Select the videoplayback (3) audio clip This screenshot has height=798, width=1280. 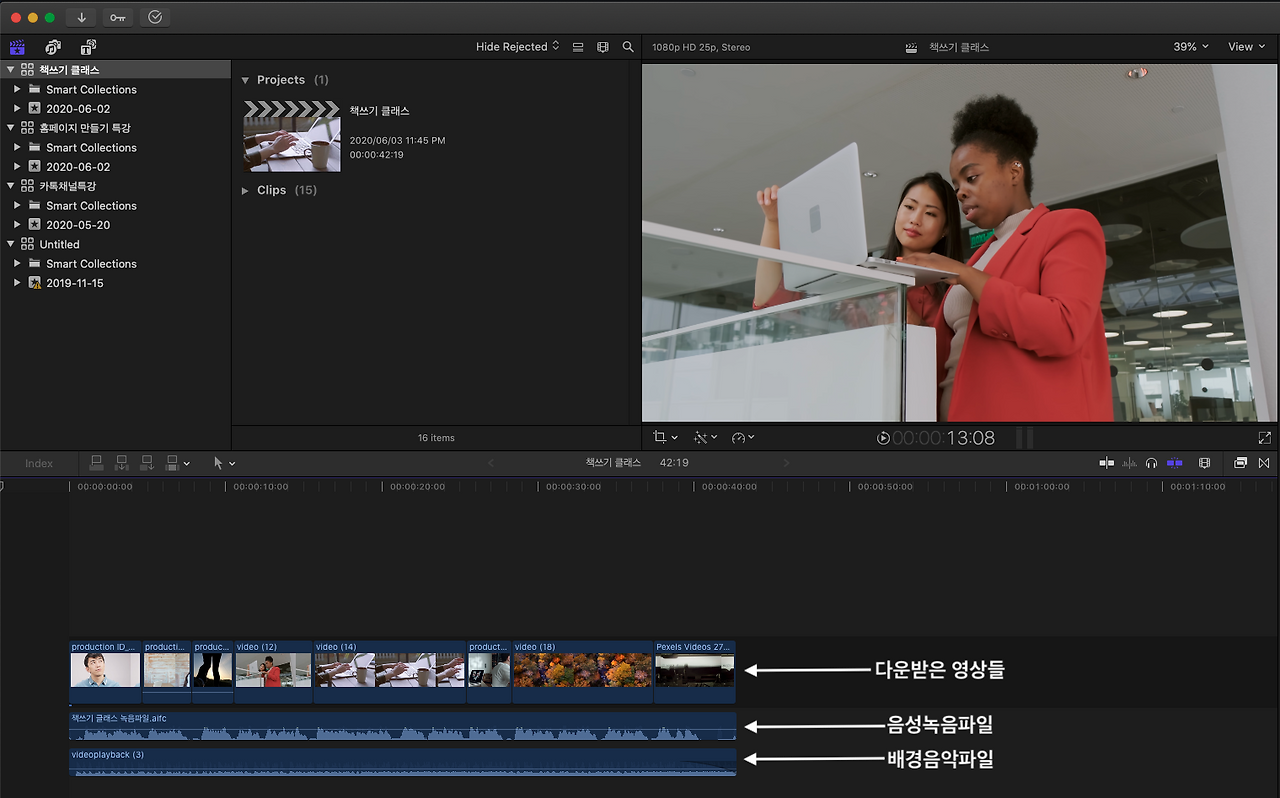[x=402, y=762]
